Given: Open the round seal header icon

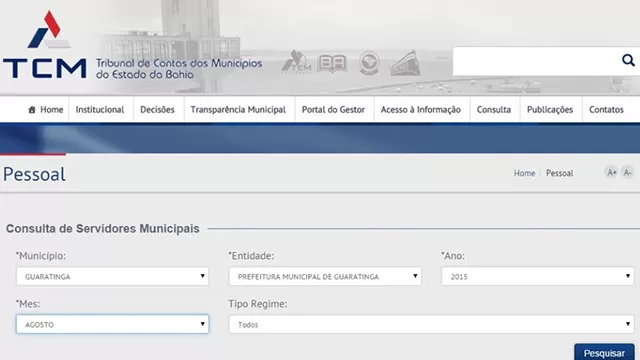Looking at the screenshot, I should click(x=369, y=62).
